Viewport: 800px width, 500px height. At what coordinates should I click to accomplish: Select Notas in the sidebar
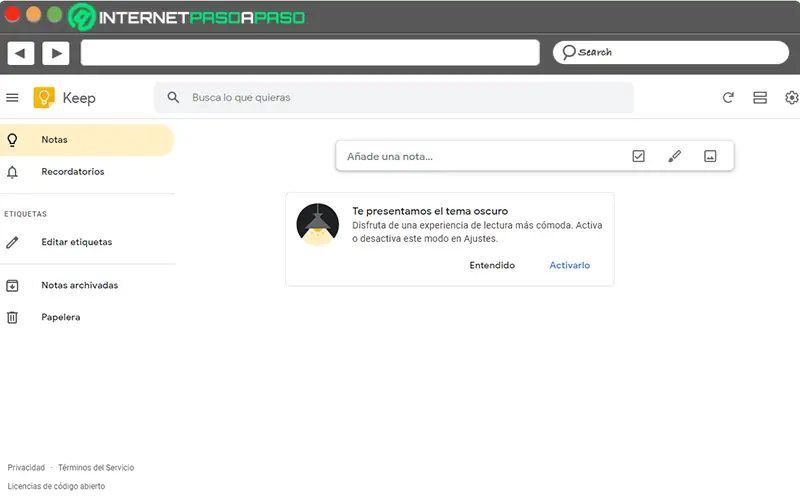click(x=87, y=140)
